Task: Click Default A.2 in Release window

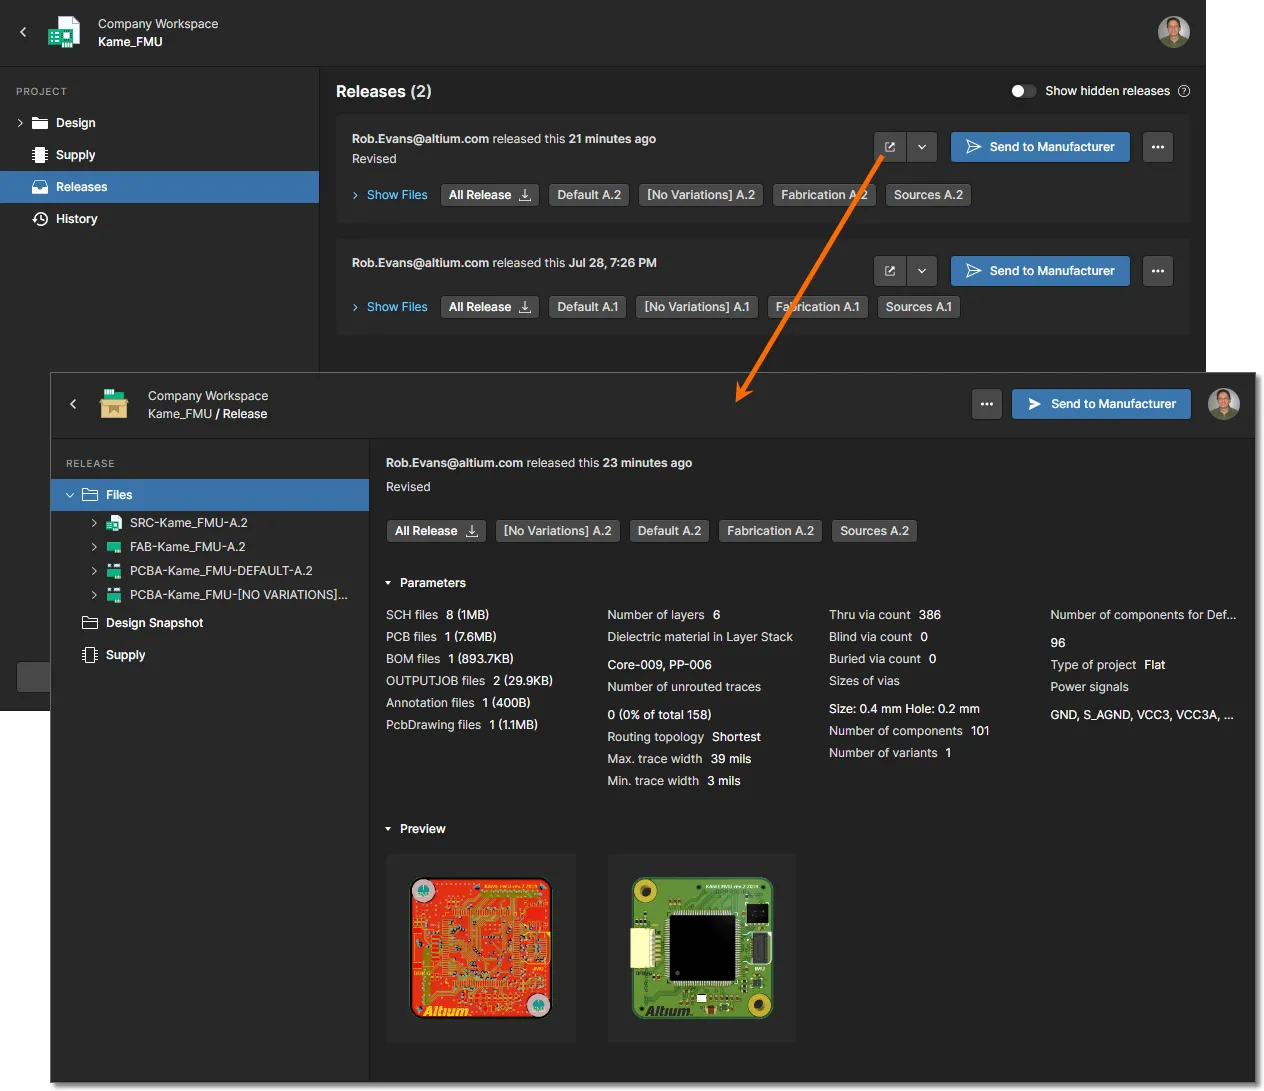Action: [x=669, y=531]
